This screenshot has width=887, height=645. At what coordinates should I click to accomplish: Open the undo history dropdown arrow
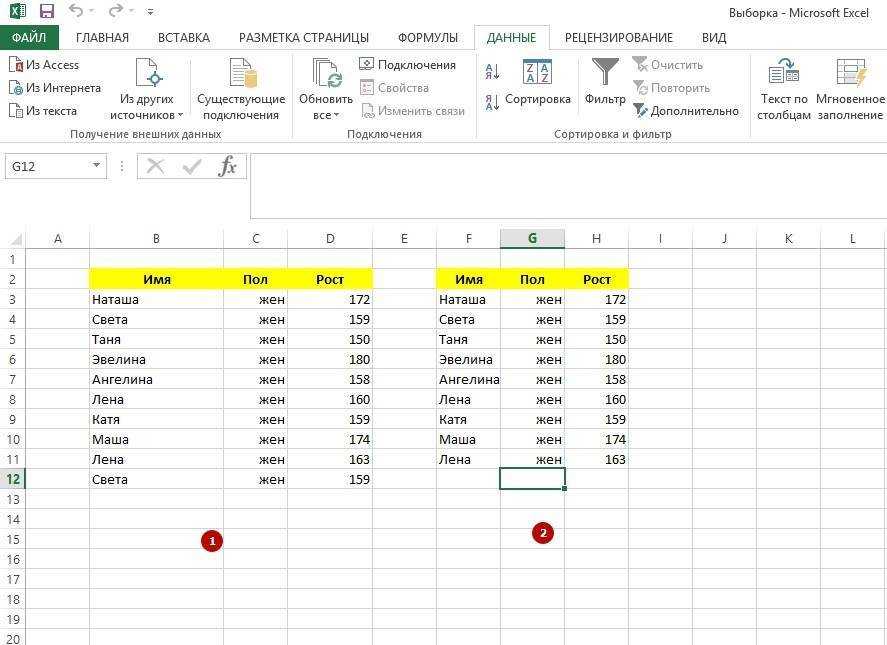(x=91, y=11)
